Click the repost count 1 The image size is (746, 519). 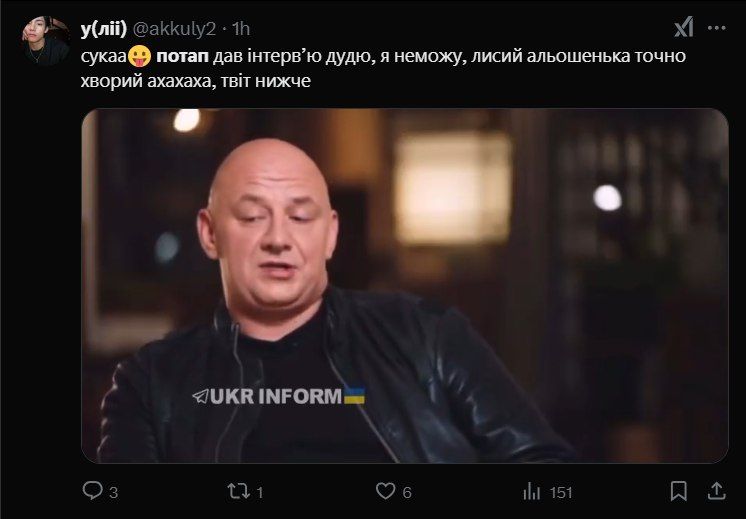pyautogui.click(x=260, y=492)
